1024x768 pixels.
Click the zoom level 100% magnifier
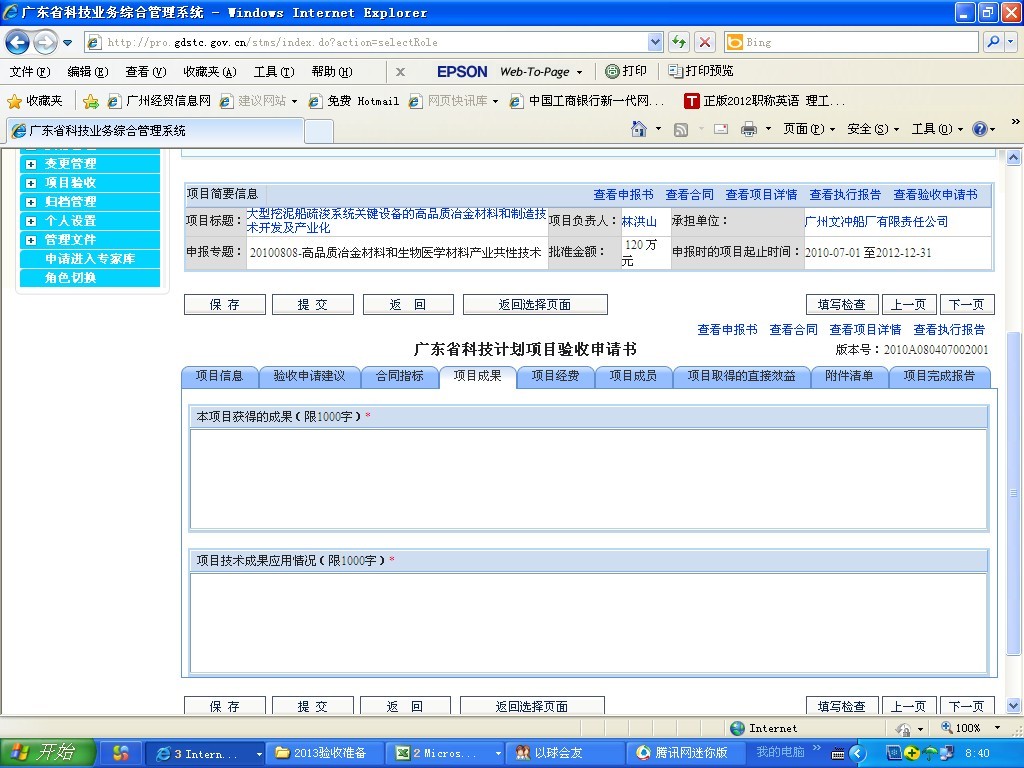point(947,728)
